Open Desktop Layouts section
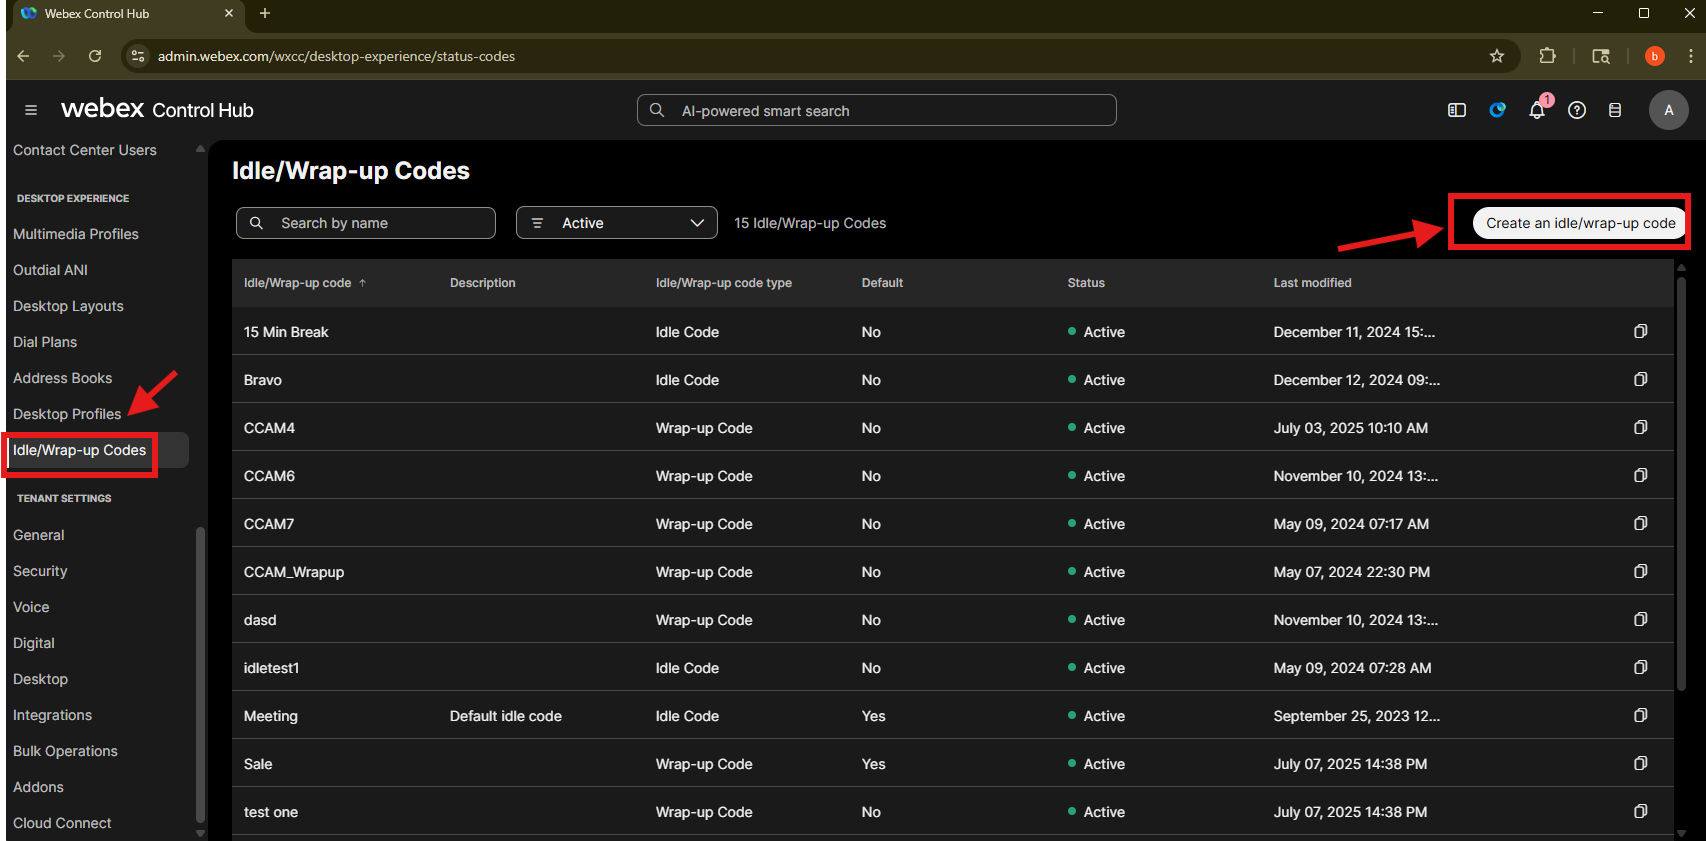This screenshot has width=1706, height=841. tap(68, 306)
